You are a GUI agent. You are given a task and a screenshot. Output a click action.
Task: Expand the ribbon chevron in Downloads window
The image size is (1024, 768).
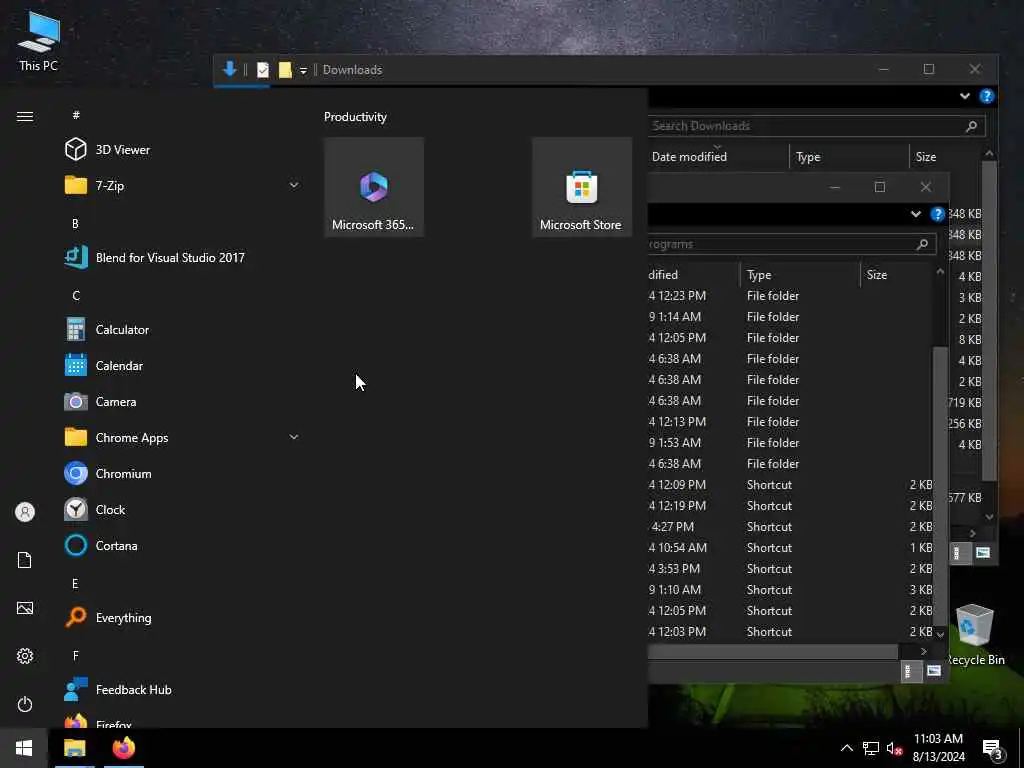coord(965,97)
